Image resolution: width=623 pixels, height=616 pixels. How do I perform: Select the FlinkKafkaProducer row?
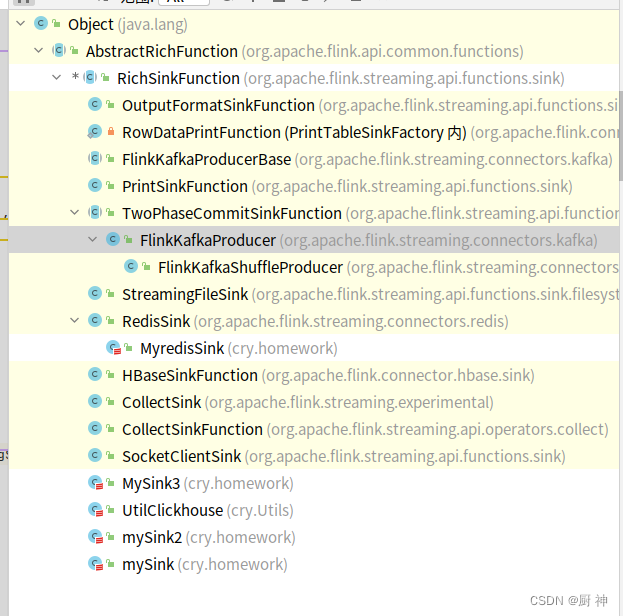pos(314,240)
